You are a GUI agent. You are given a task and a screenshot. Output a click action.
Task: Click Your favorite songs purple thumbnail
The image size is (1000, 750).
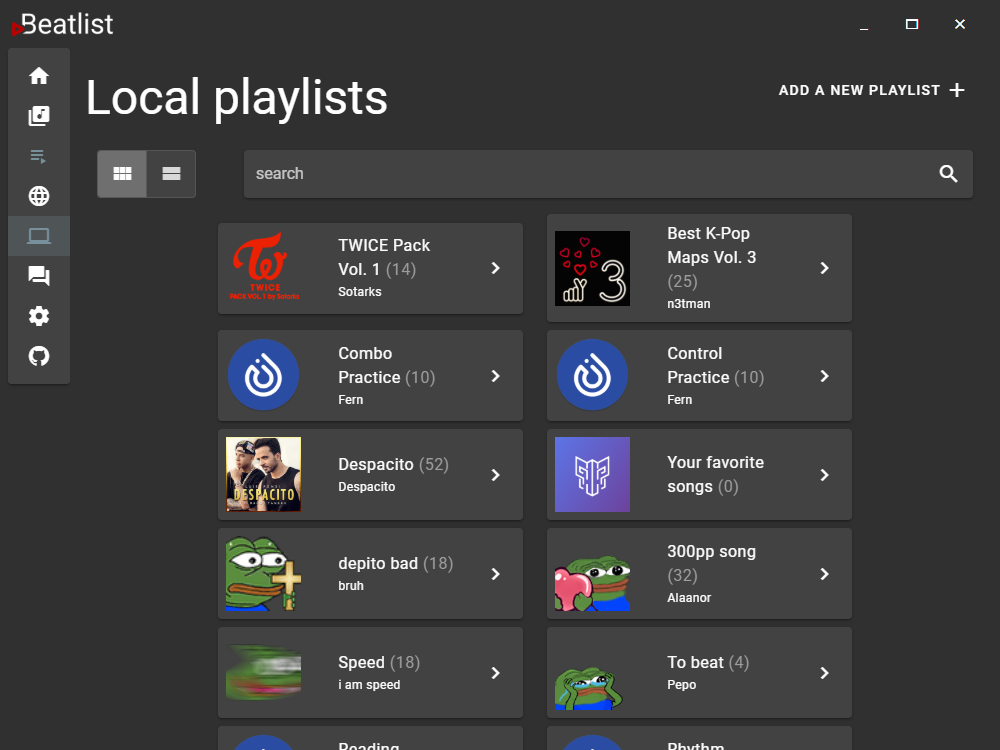click(x=592, y=474)
